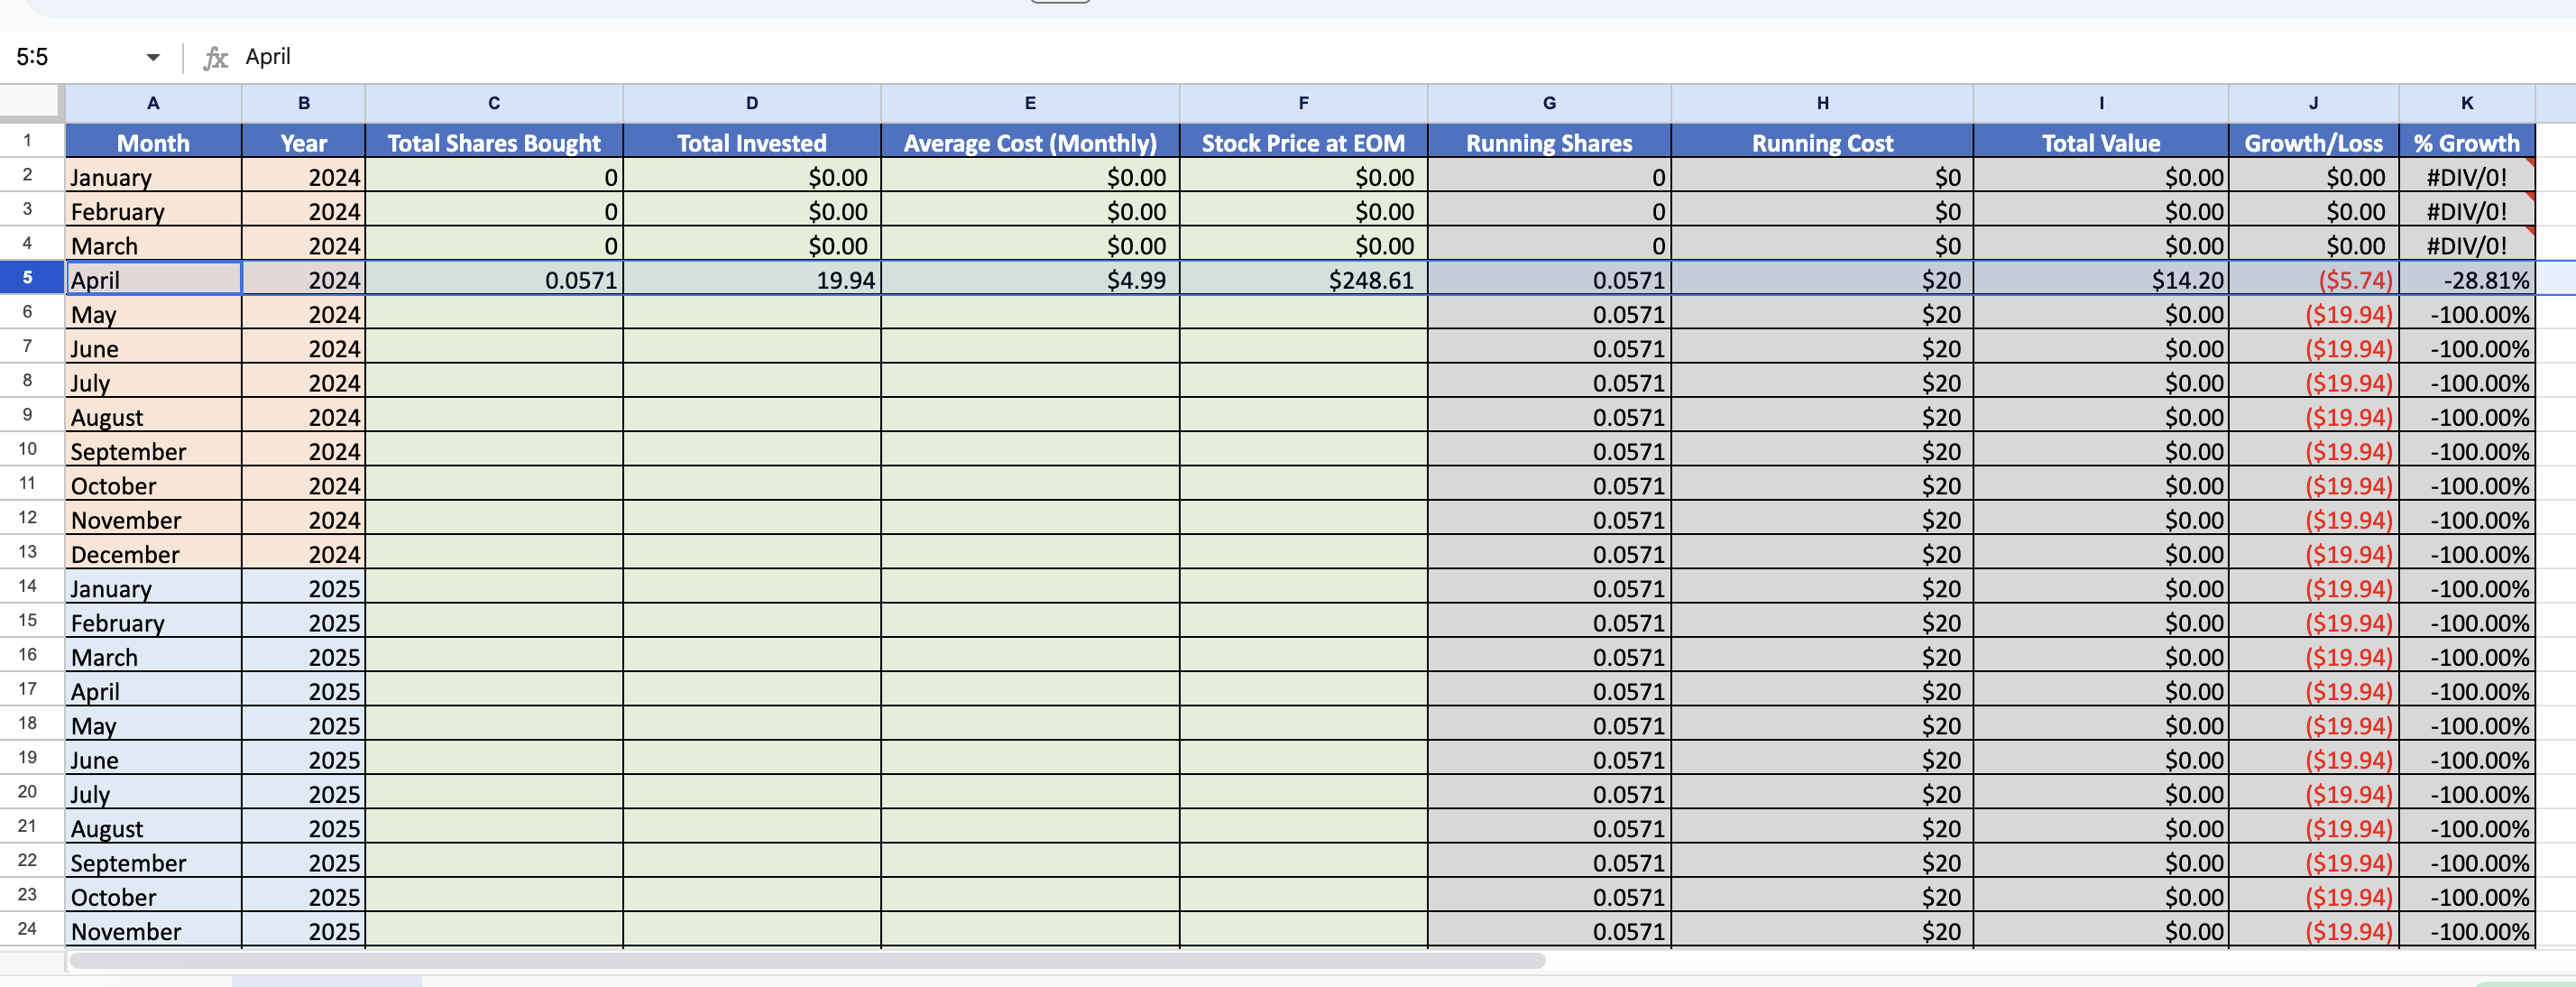This screenshot has width=2576, height=987.
Task: Select row 14 header
Action: point(28,587)
